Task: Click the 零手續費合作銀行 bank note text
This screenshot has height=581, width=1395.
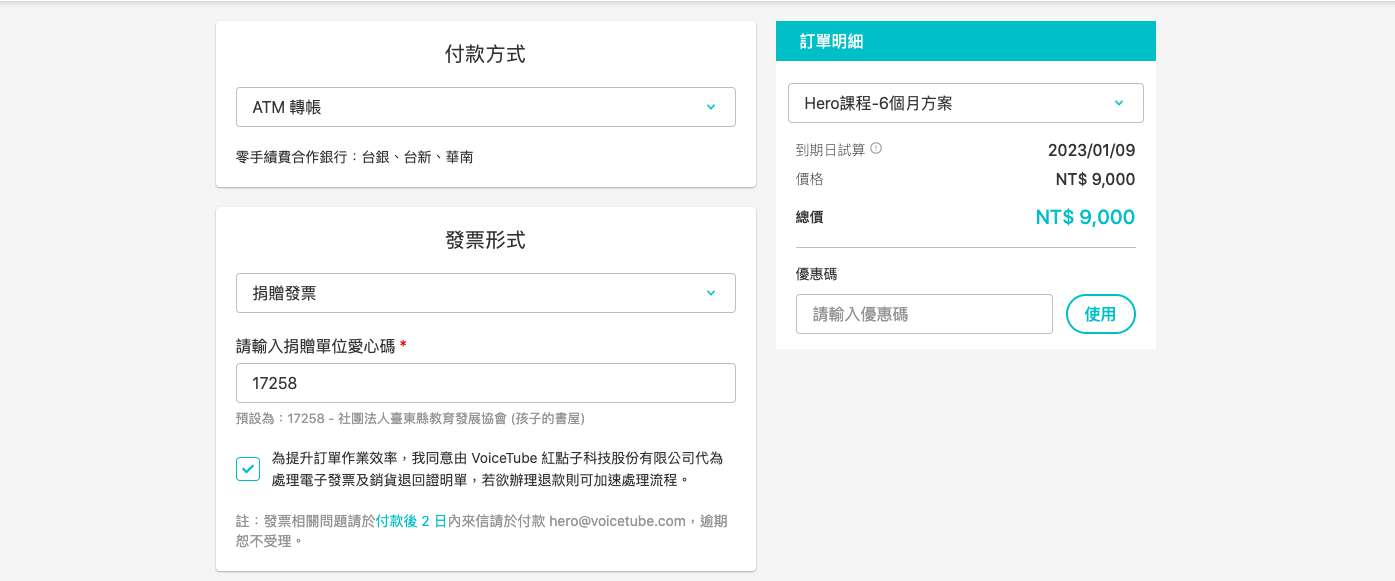Action: pos(354,157)
